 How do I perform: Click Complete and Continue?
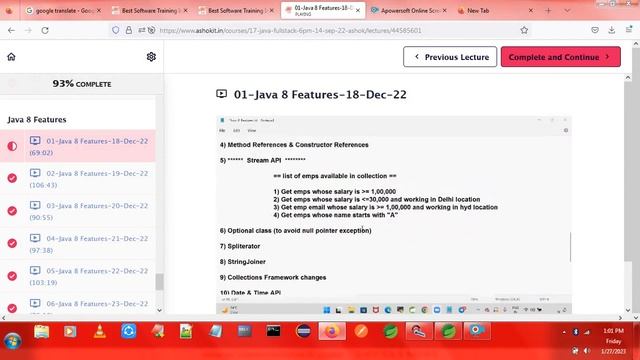point(560,57)
